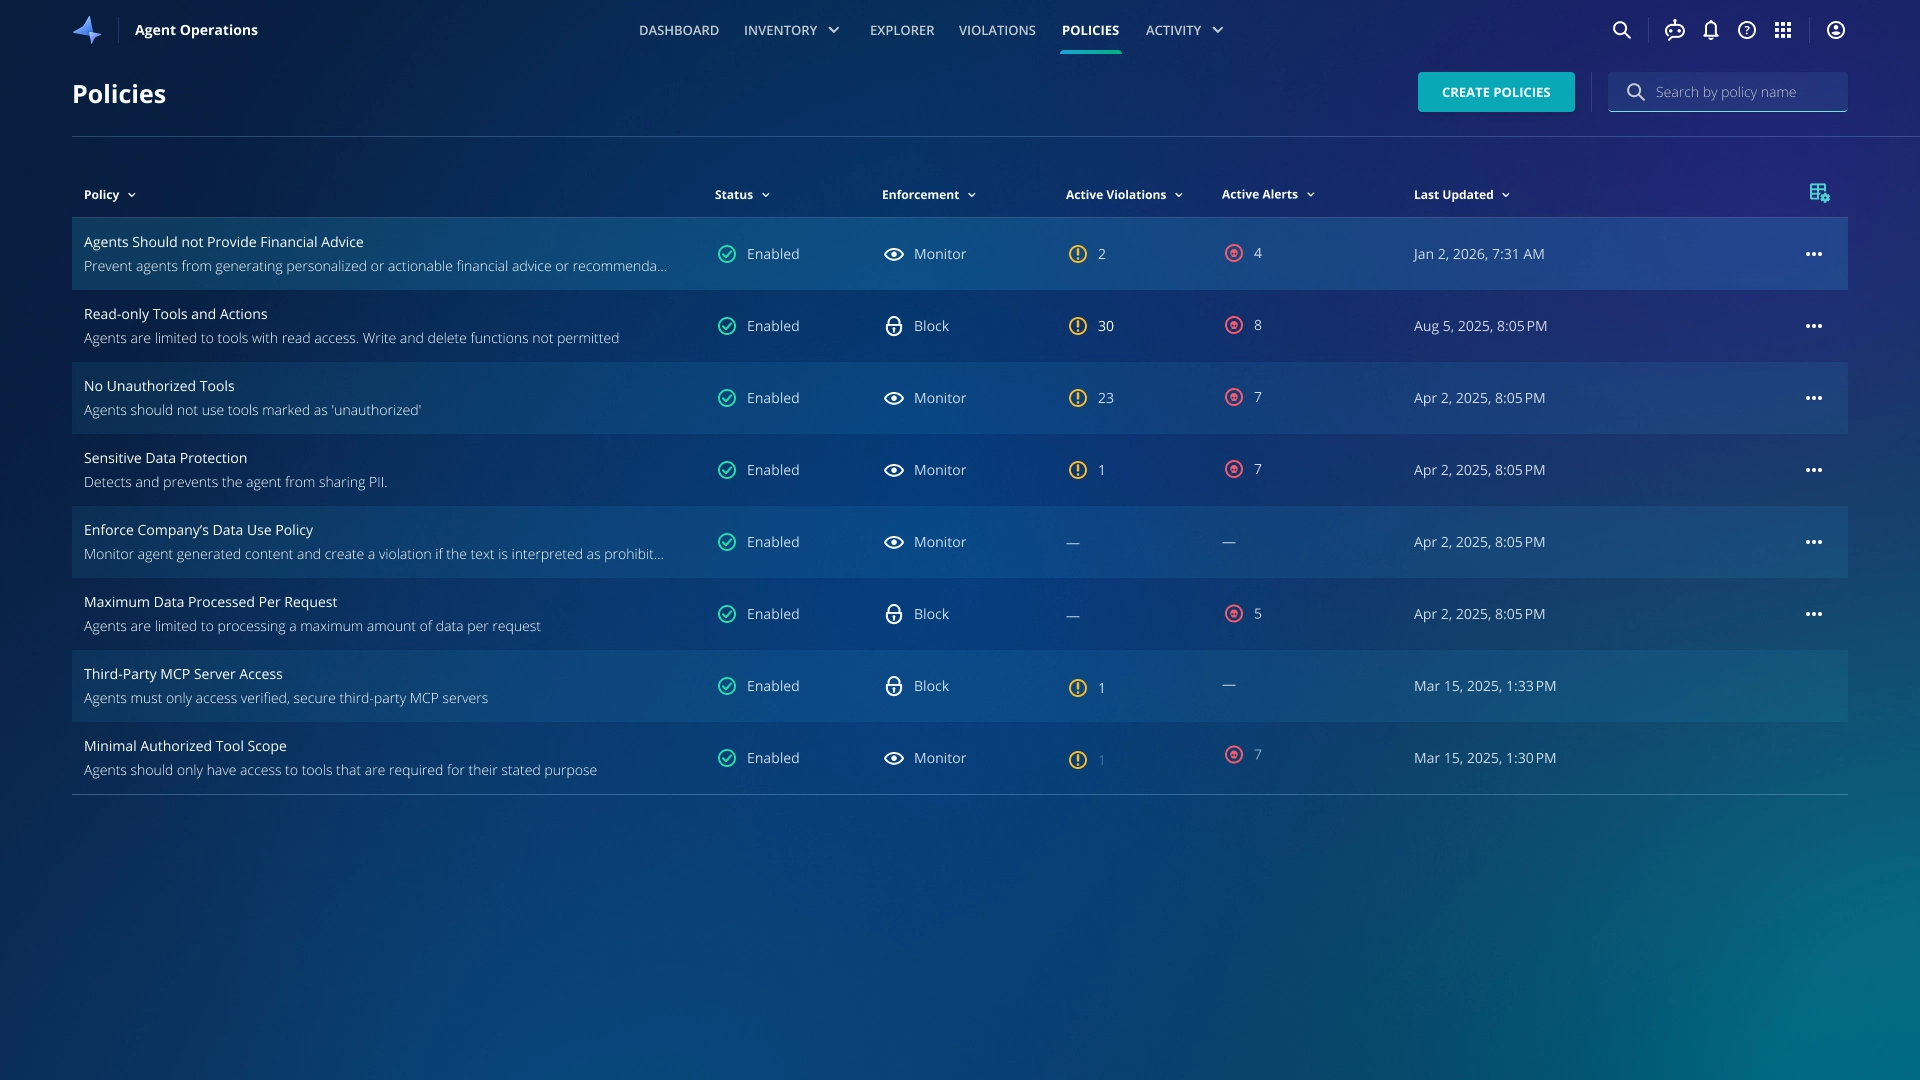Click the search magnifier icon in top bar

tap(1621, 30)
